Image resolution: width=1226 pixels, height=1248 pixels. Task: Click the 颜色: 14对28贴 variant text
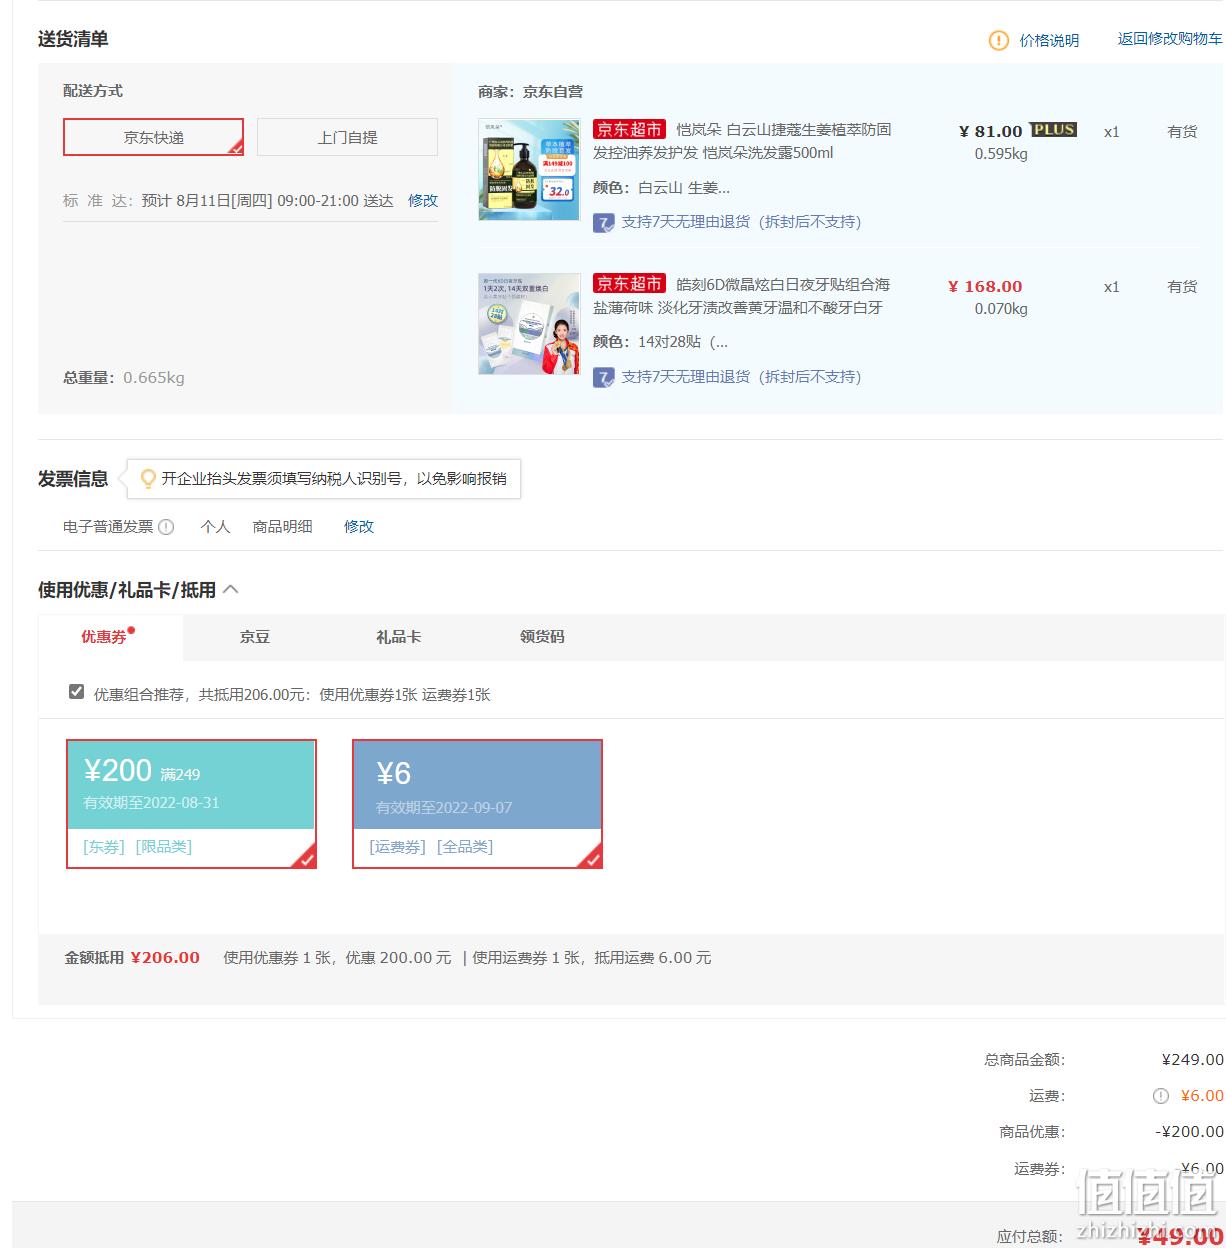click(x=660, y=342)
